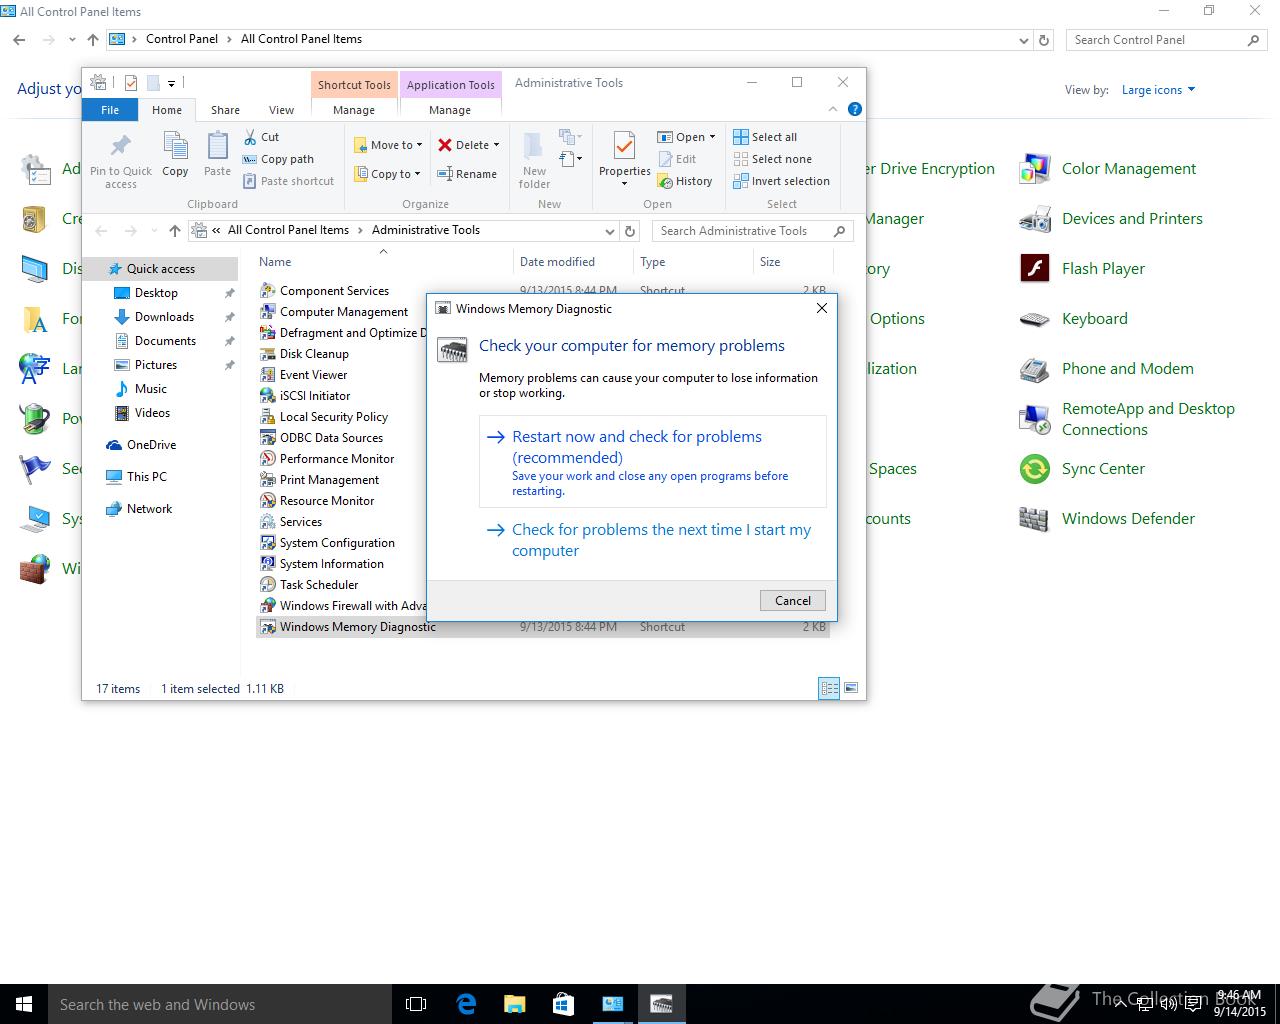Click the Cut scissors command
The height and width of the screenshot is (1024, 1280).
pyautogui.click(x=262, y=137)
